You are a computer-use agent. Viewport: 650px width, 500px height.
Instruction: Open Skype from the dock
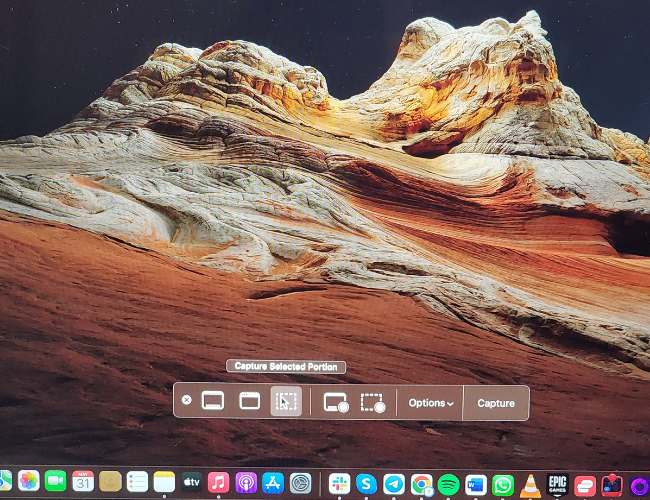pos(366,484)
